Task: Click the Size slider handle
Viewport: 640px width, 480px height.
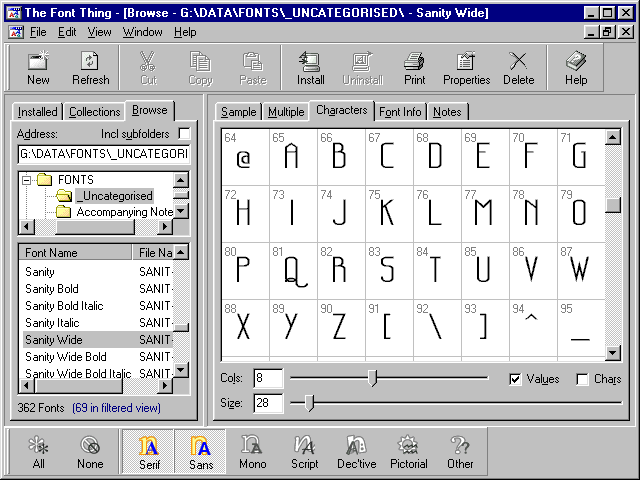Action: [x=310, y=403]
